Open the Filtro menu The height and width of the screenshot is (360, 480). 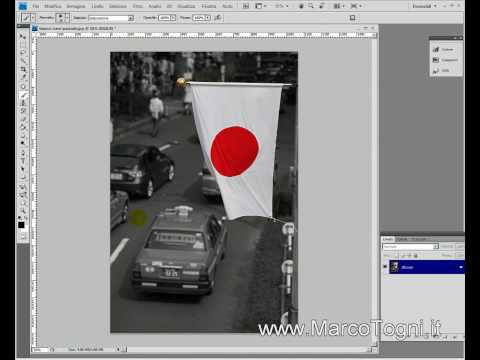click(138, 6)
